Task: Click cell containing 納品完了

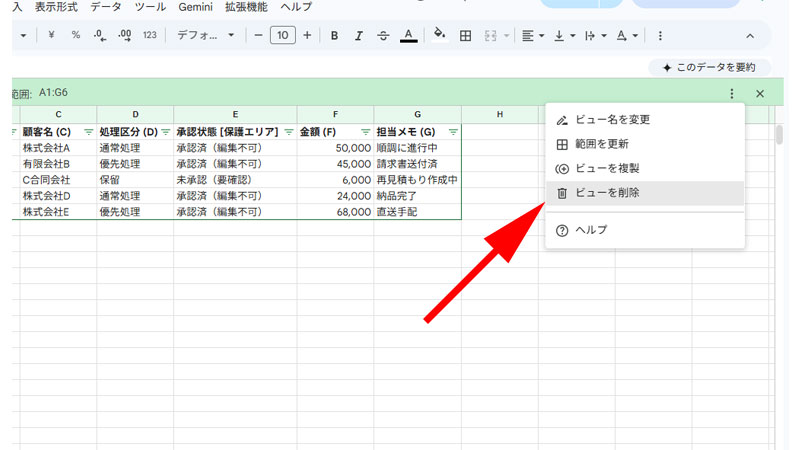Action: pyautogui.click(x=417, y=196)
